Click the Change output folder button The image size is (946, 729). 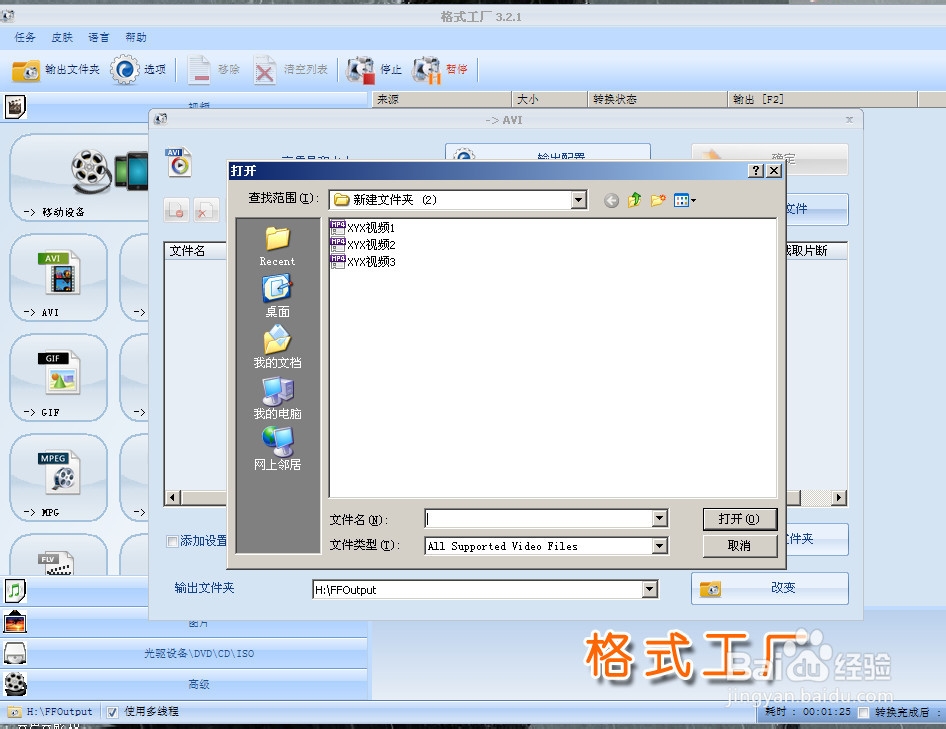click(770, 588)
